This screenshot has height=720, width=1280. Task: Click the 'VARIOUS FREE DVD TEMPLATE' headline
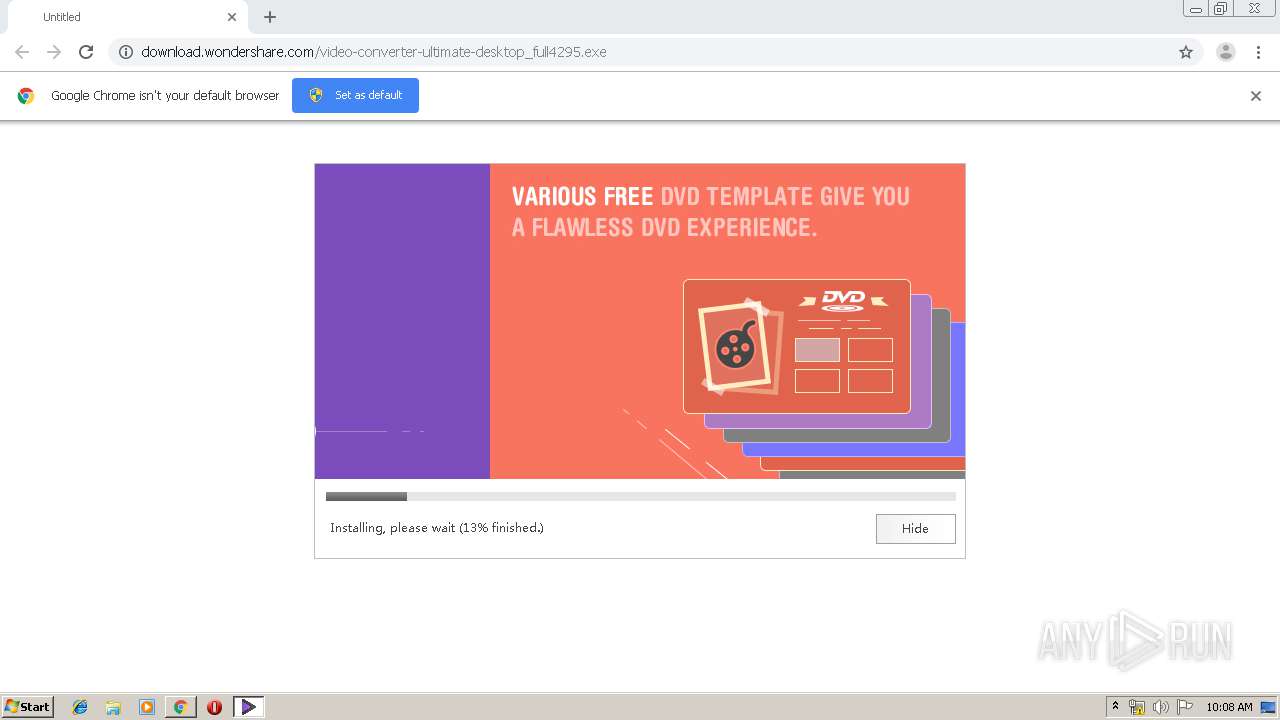pyautogui.click(x=711, y=211)
